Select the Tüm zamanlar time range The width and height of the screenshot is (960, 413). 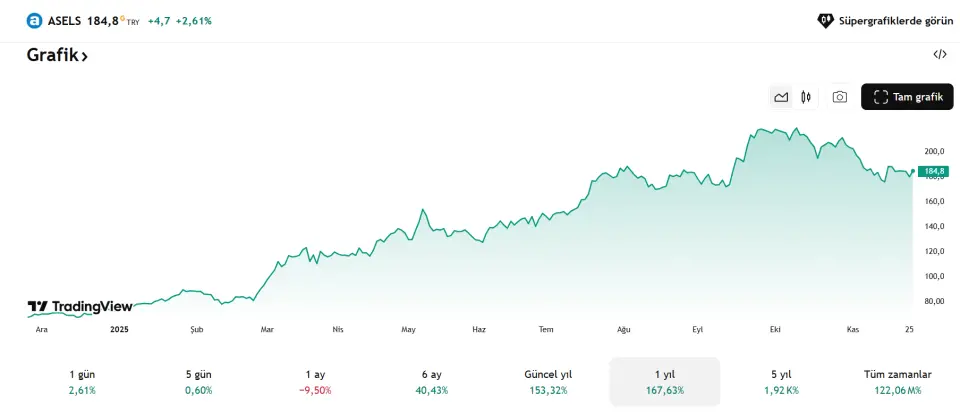897,381
